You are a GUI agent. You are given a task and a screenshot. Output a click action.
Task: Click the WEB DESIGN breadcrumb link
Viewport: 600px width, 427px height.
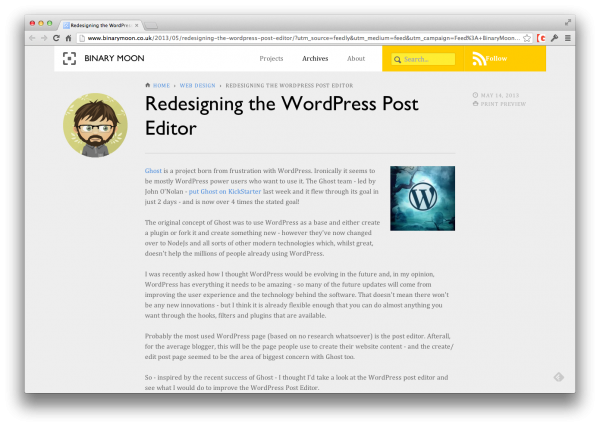(197, 85)
